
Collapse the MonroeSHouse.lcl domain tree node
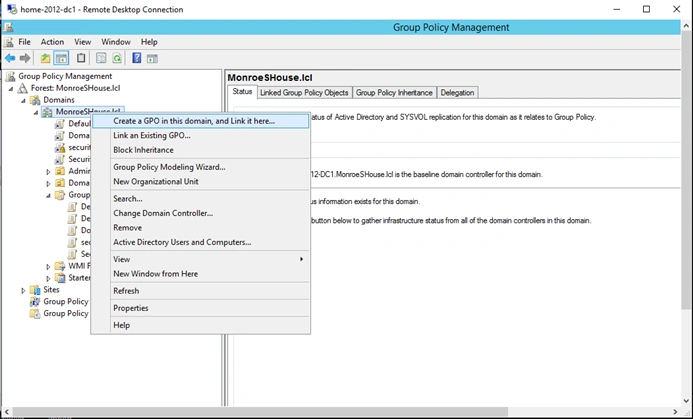click(x=36, y=112)
